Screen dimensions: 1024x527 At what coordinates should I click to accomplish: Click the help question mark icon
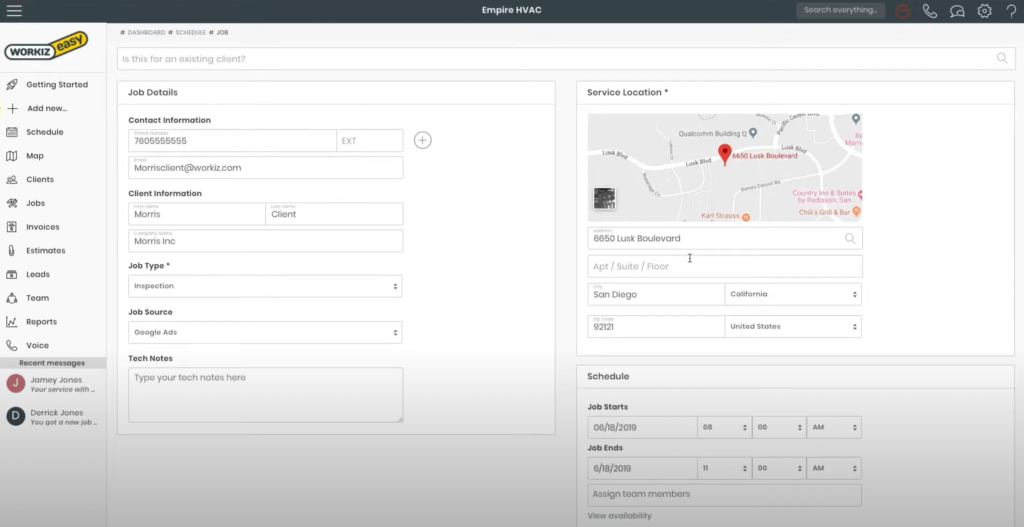1012,11
